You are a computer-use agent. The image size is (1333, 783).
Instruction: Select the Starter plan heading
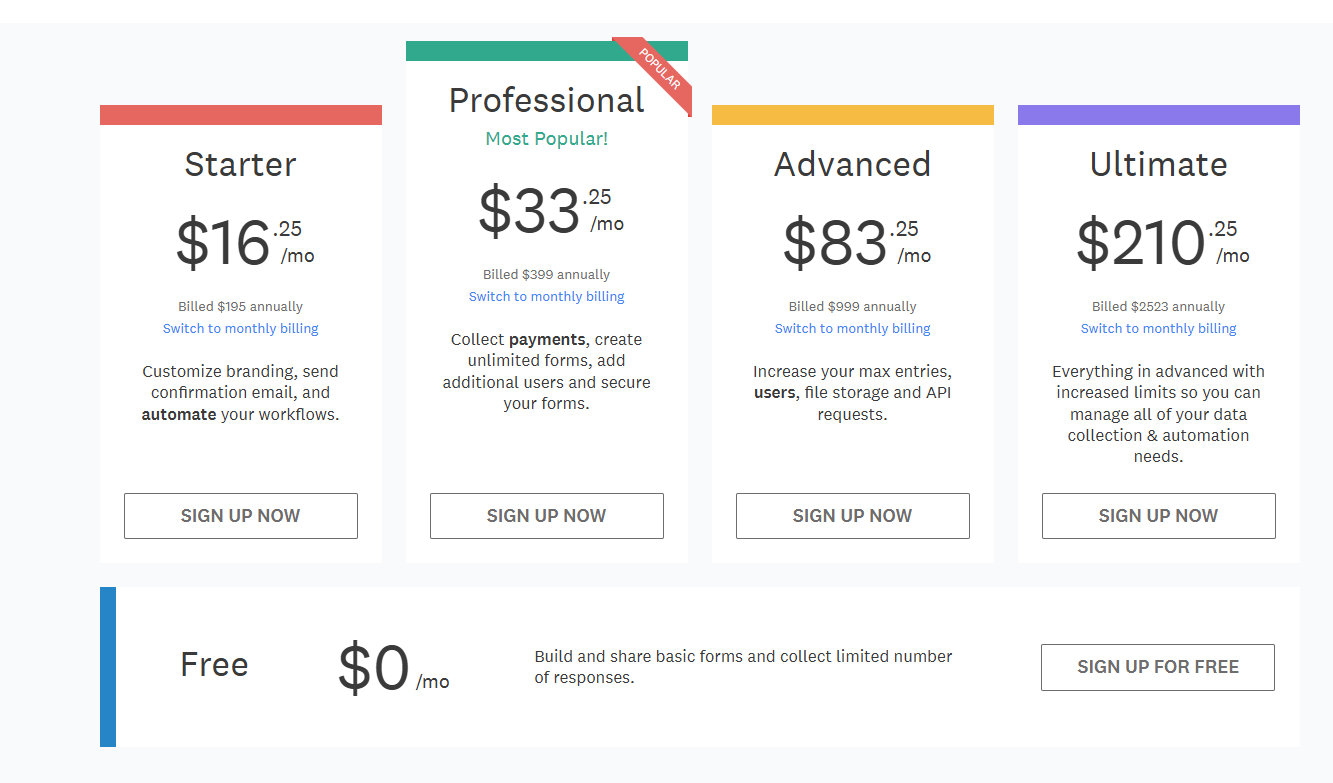click(x=240, y=164)
